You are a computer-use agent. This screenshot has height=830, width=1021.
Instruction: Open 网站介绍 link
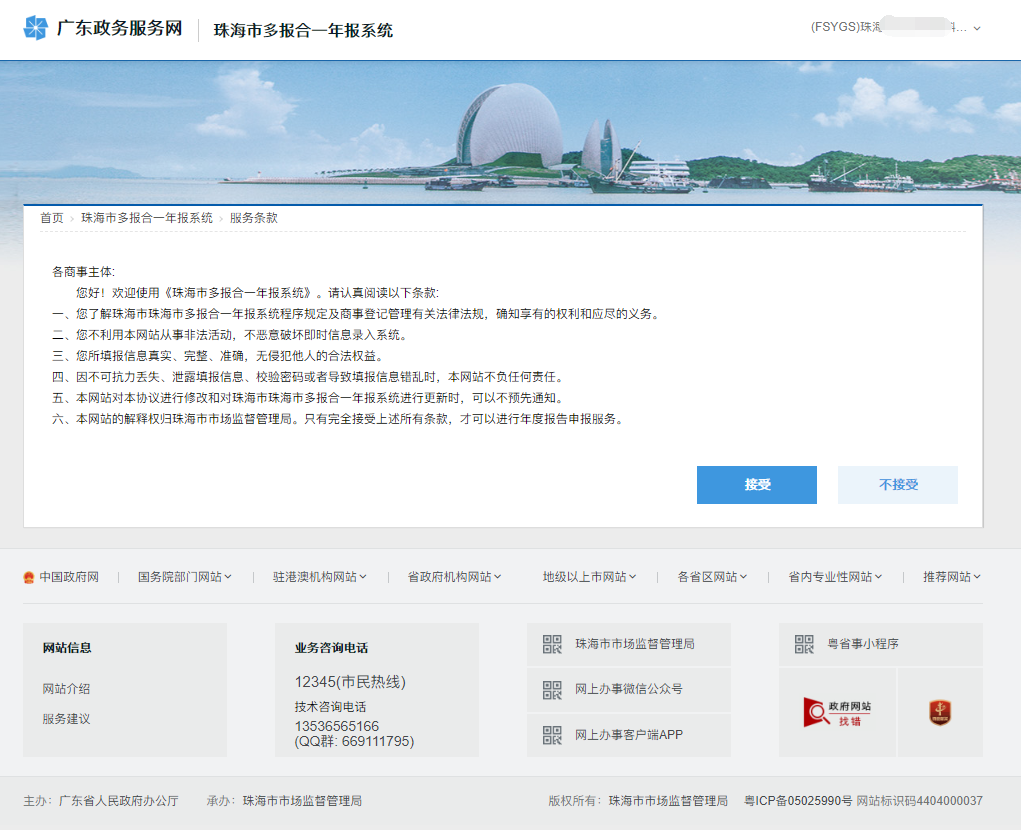click(66, 689)
